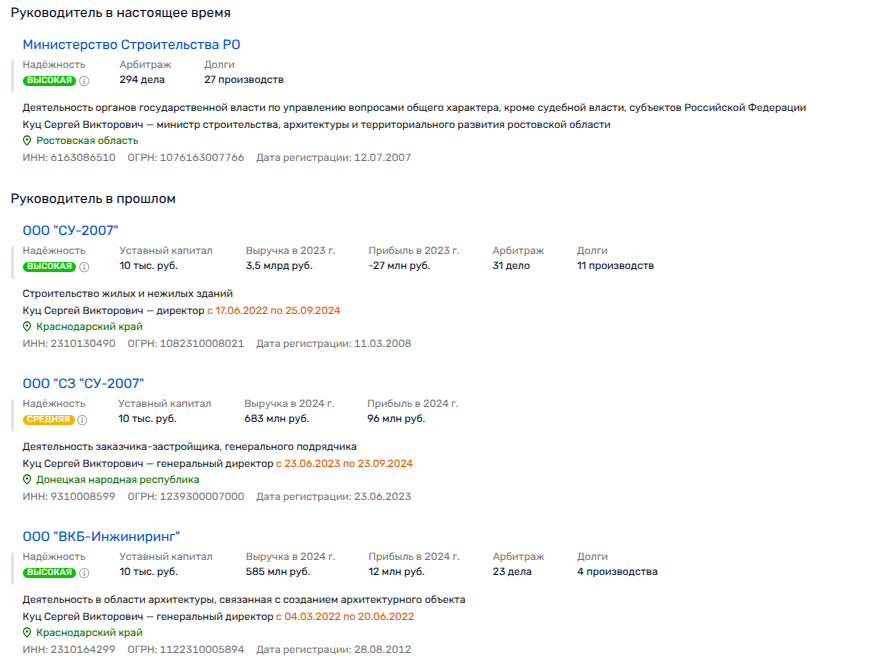Click info icon beside ВКБ-Инжиниринг reliability badge
The height and width of the screenshot is (659, 870).
[x=84, y=572]
